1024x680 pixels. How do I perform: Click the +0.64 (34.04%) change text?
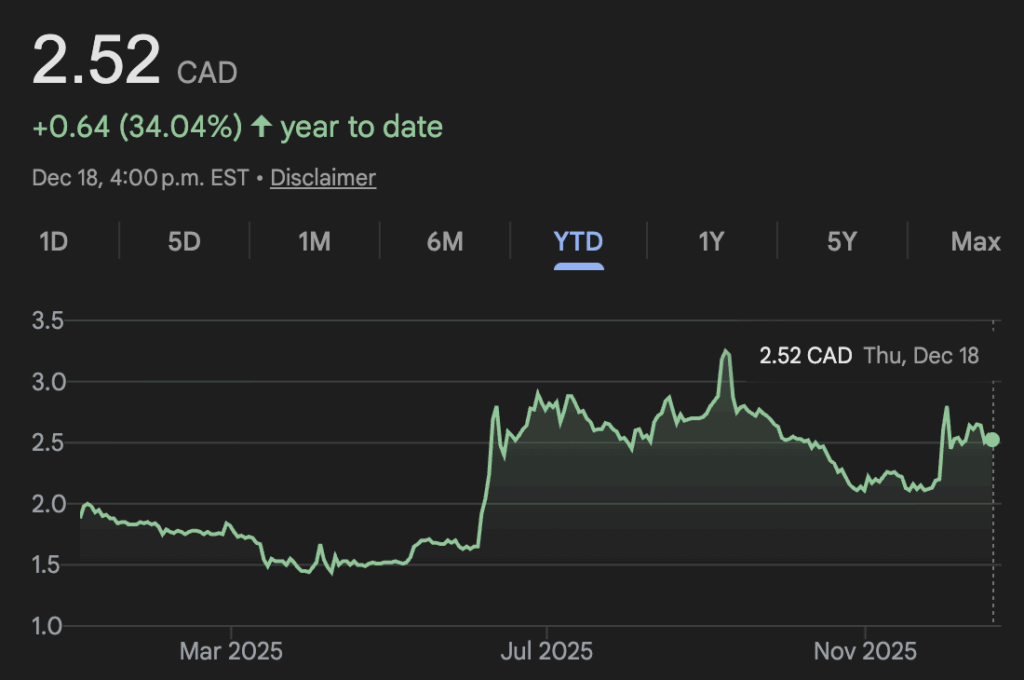pos(137,127)
